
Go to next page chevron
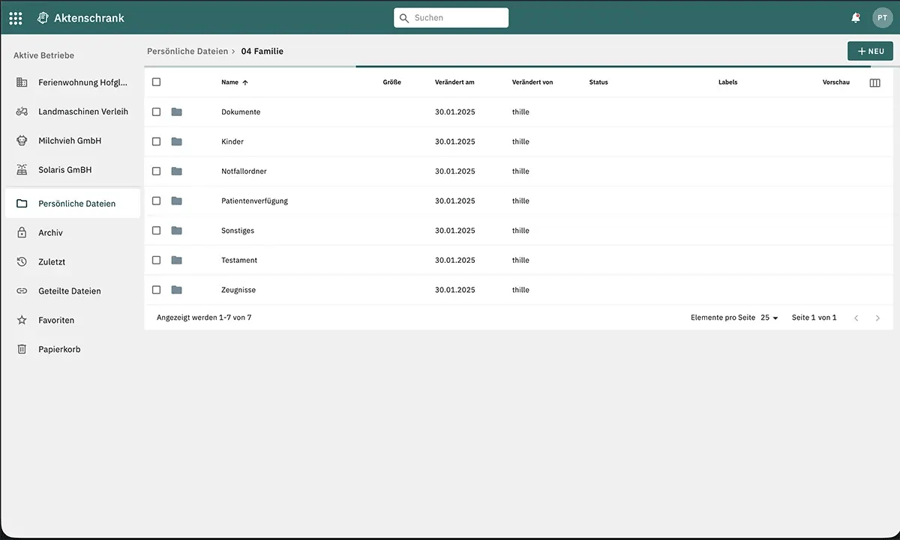click(x=878, y=318)
